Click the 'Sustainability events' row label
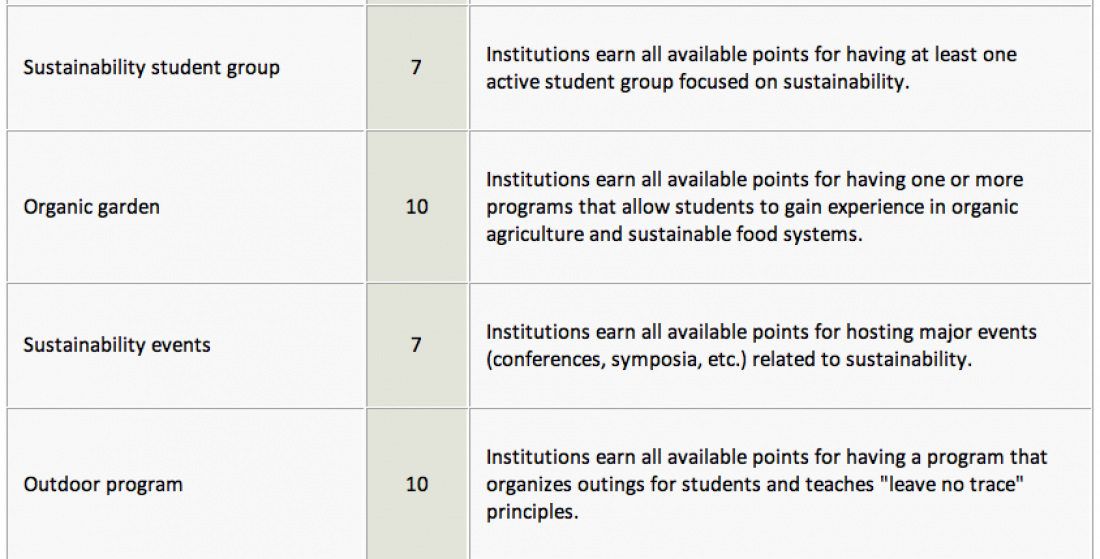This screenshot has height=559, width=1100. pyautogui.click(x=116, y=345)
